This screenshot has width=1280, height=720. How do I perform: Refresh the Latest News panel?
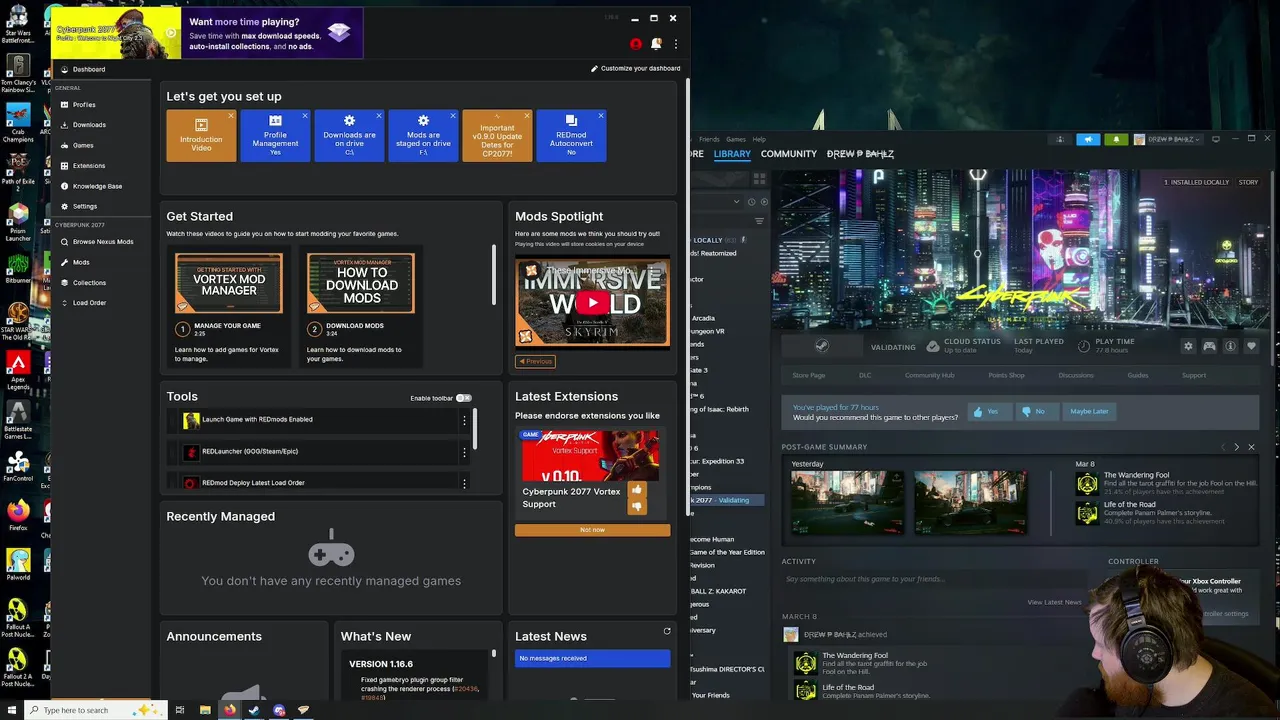coord(667,631)
